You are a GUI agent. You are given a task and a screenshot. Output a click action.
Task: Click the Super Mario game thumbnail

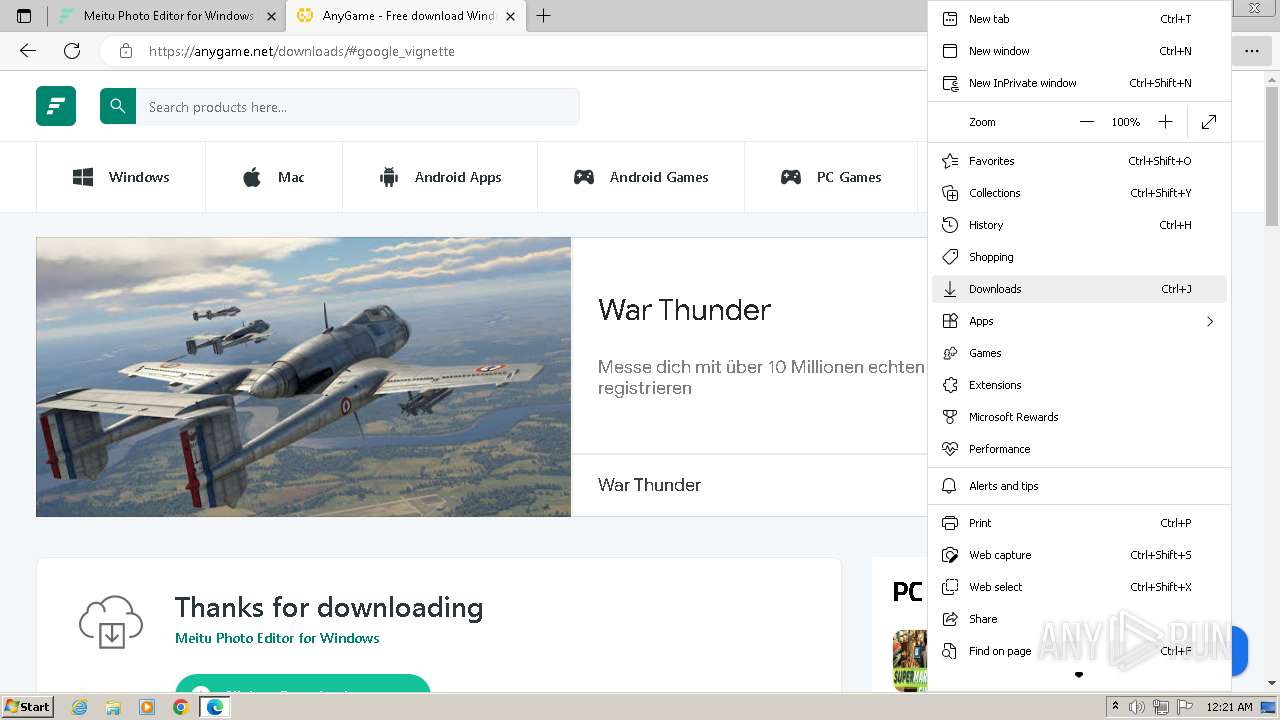910,660
